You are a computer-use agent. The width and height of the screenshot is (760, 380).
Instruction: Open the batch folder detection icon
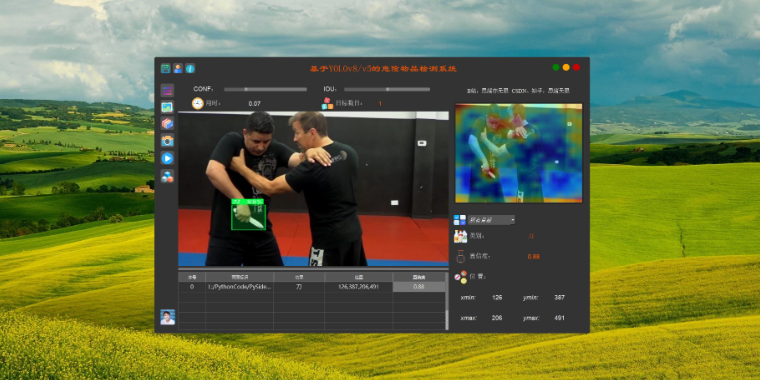click(167, 124)
